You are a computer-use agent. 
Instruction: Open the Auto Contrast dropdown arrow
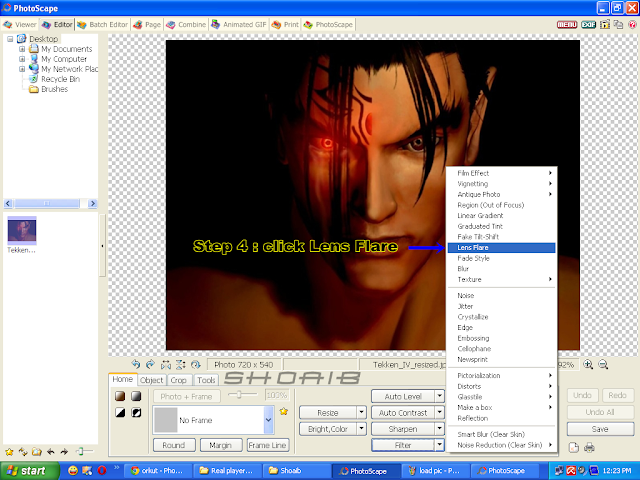point(440,412)
